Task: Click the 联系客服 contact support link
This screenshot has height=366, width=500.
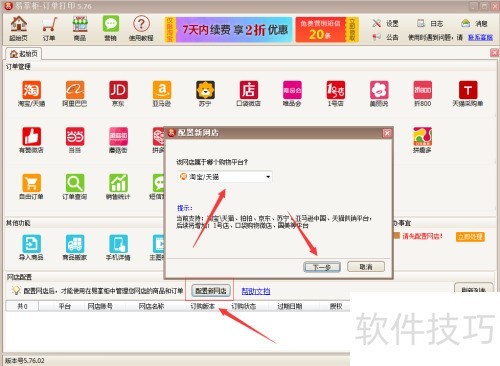Action: point(480,37)
